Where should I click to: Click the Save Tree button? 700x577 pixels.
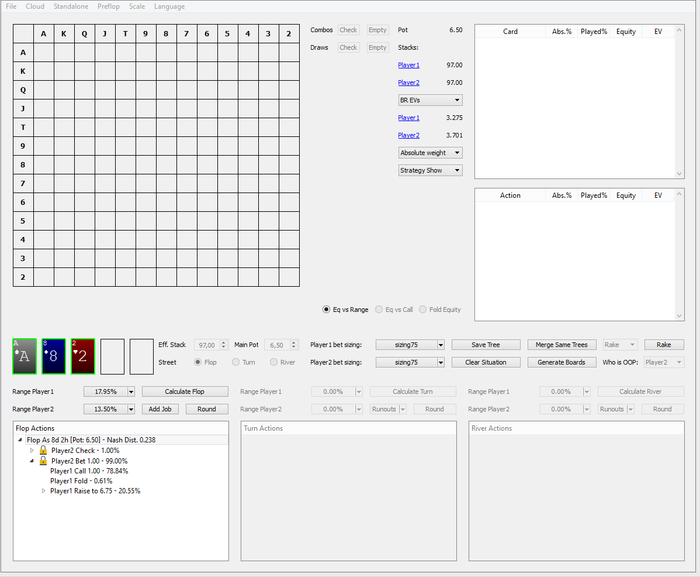486,345
